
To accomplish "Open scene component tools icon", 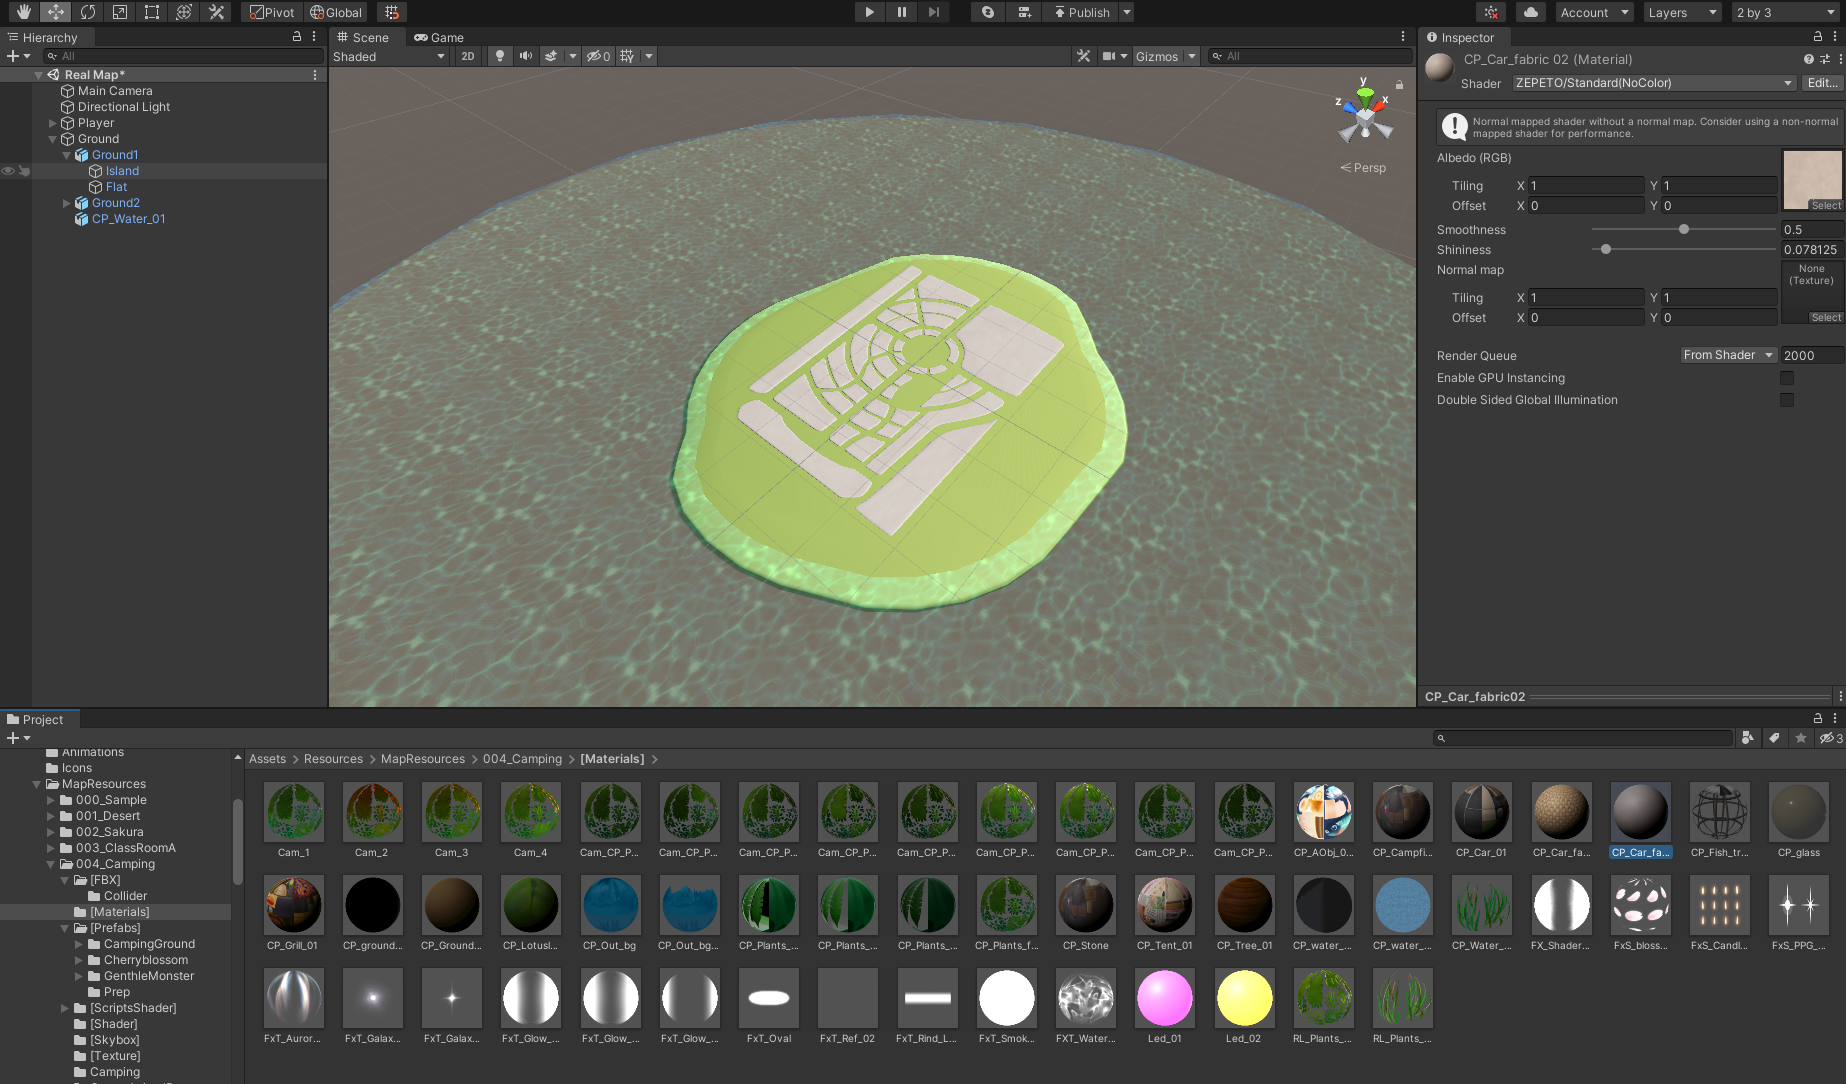I will coord(1083,56).
